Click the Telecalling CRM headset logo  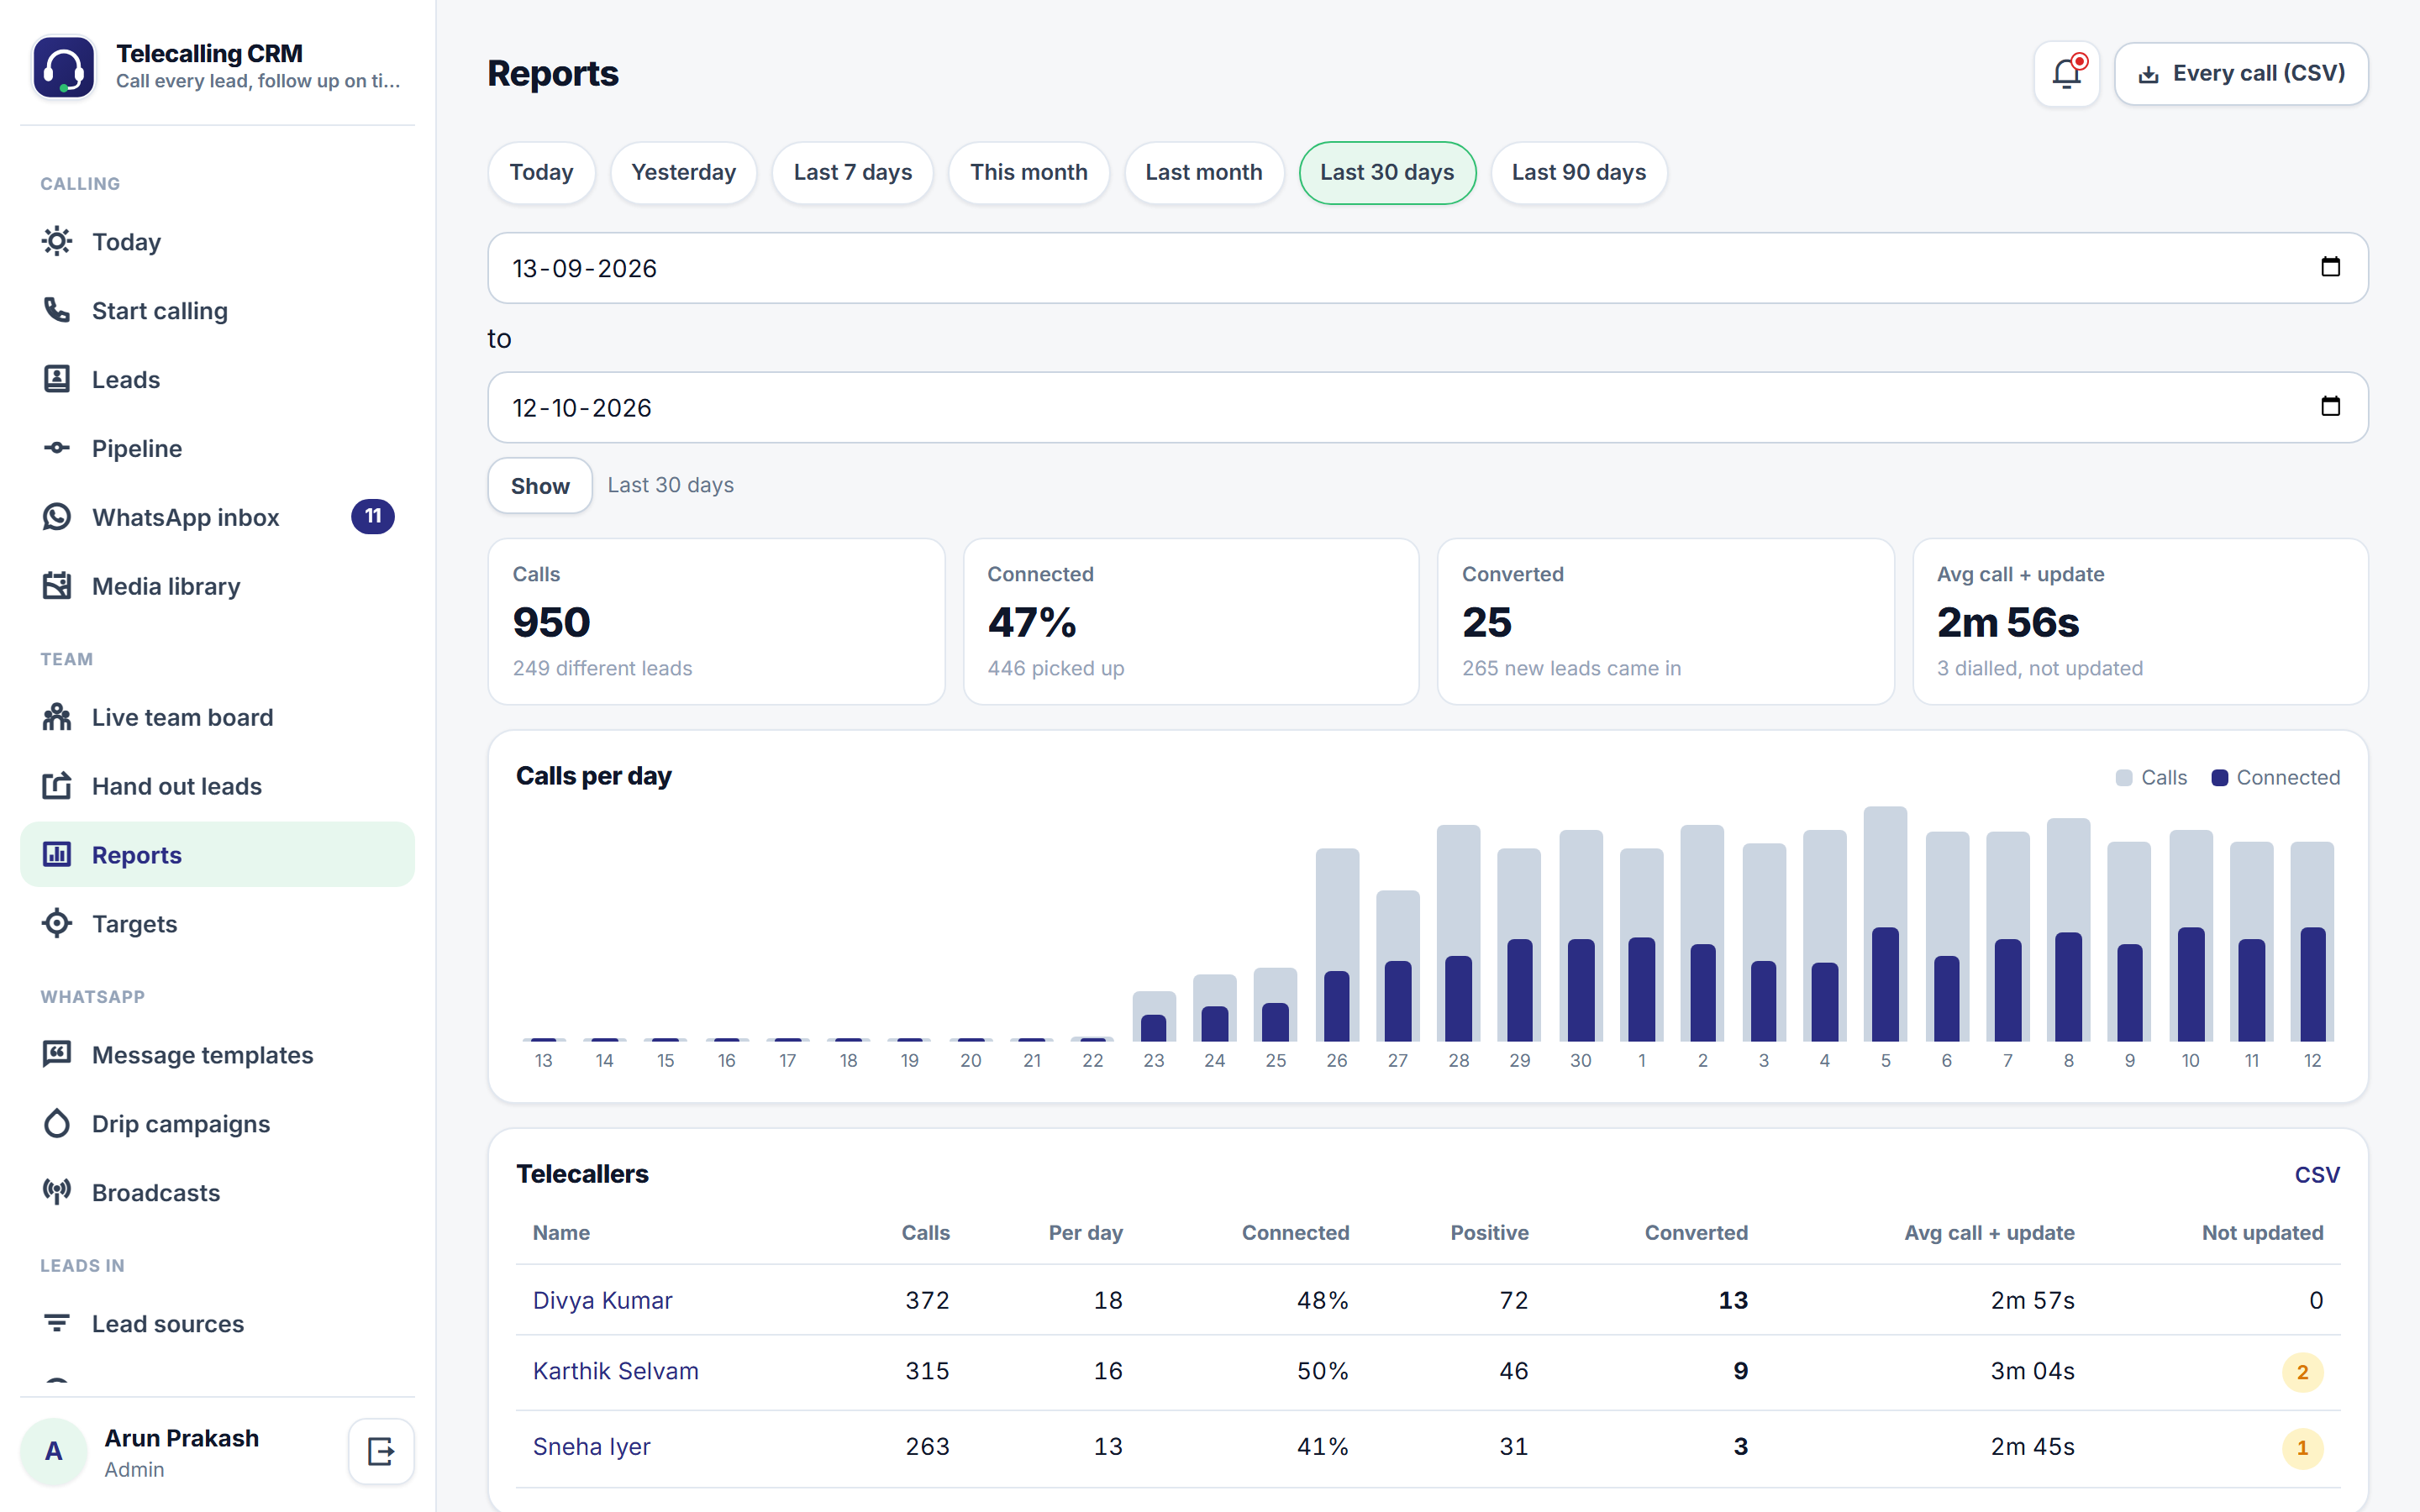click(x=64, y=67)
